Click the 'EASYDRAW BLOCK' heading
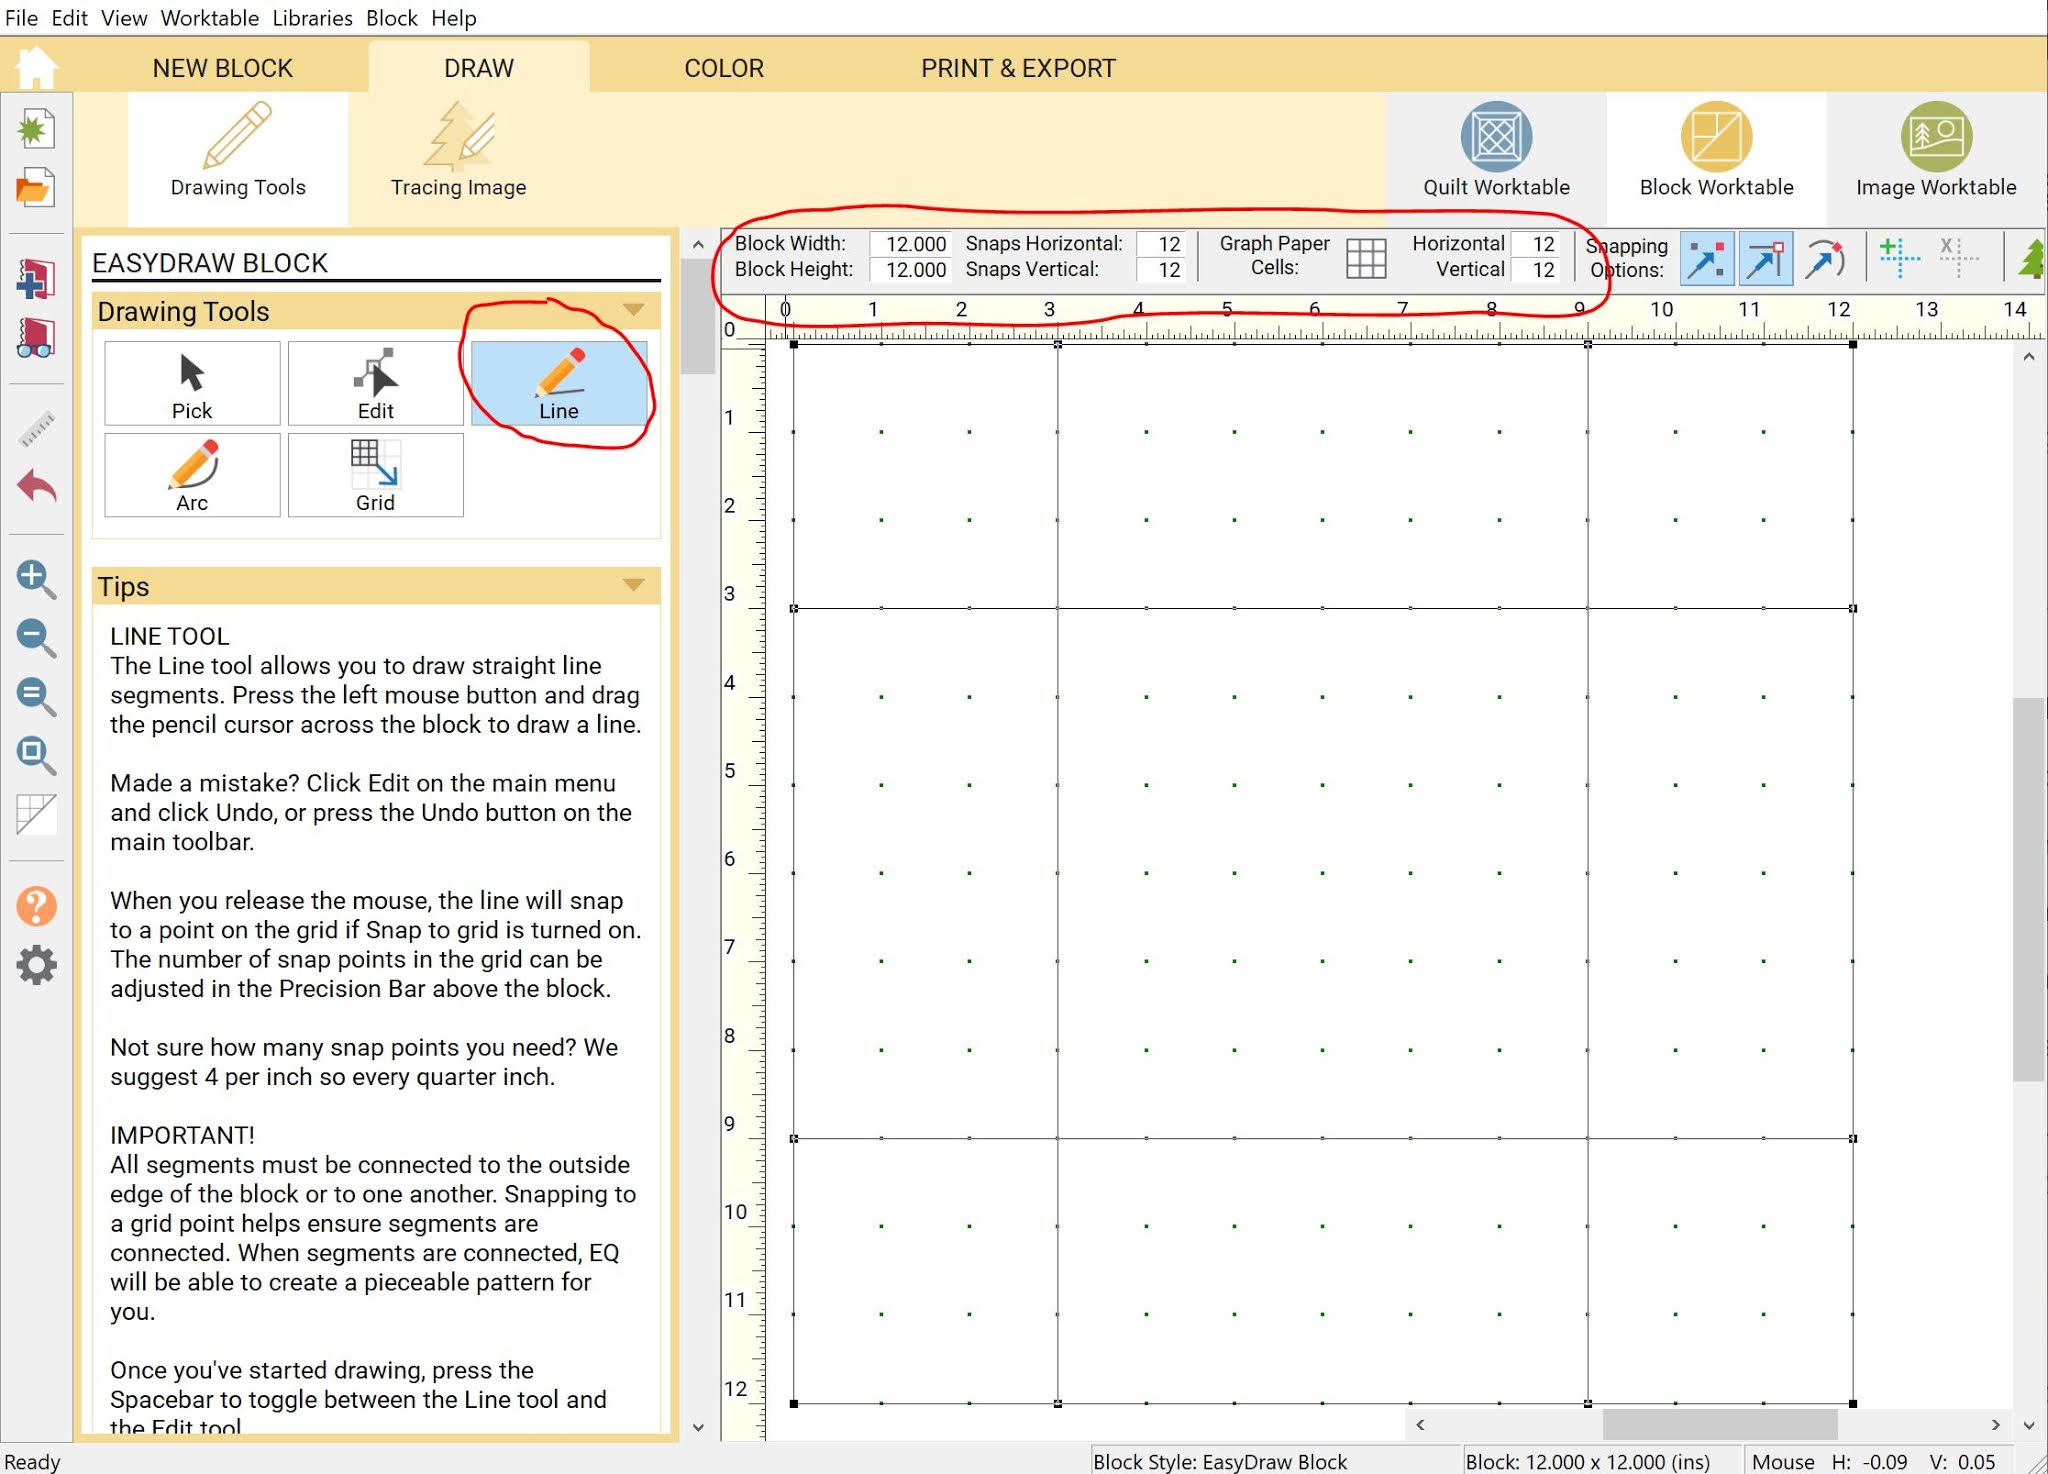This screenshot has width=2048, height=1474. [210, 263]
